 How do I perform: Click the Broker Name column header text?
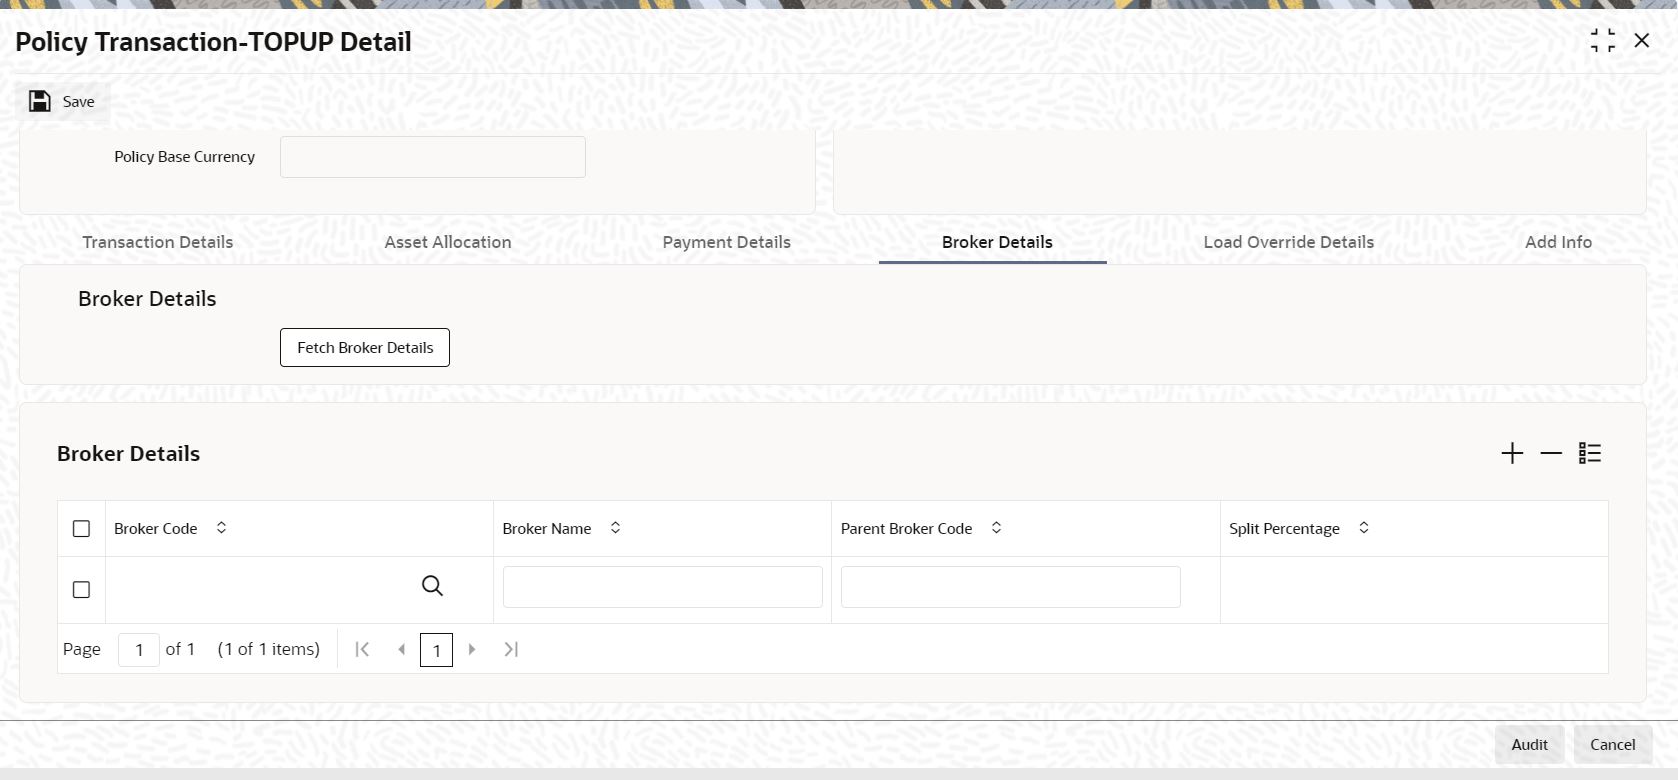click(547, 528)
